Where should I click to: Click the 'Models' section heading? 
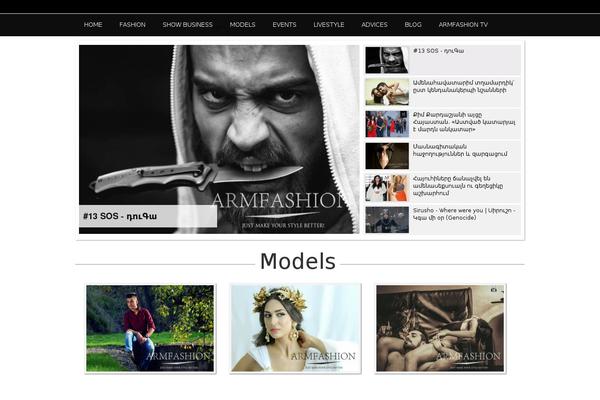(298, 262)
